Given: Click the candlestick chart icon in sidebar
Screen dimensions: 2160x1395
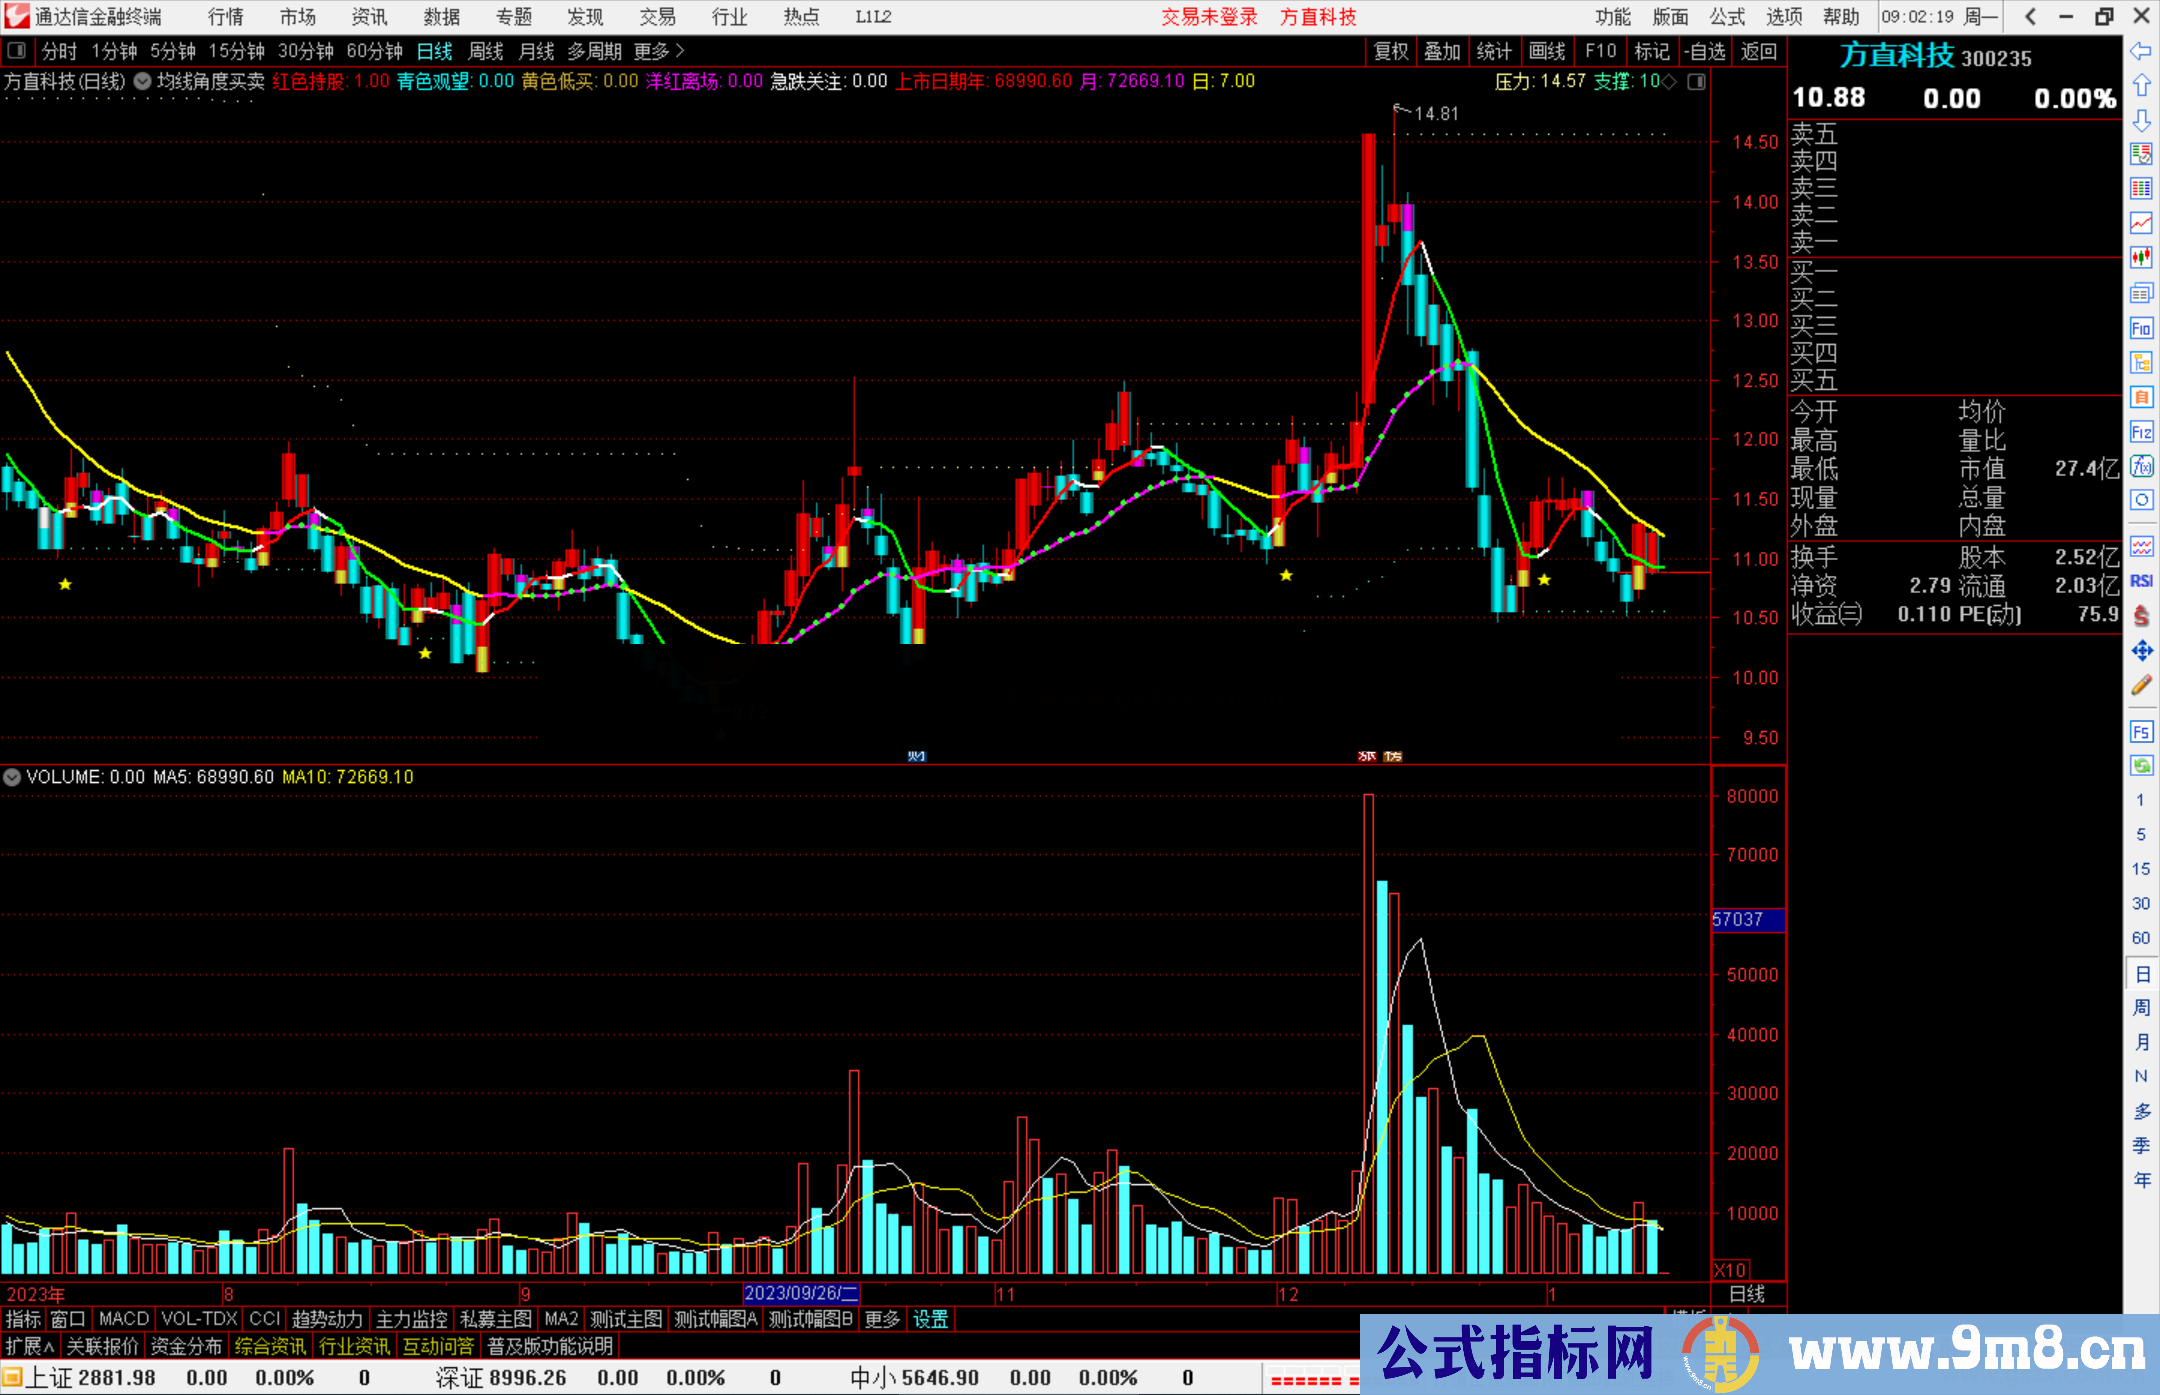Looking at the screenshot, I should (2140, 258).
